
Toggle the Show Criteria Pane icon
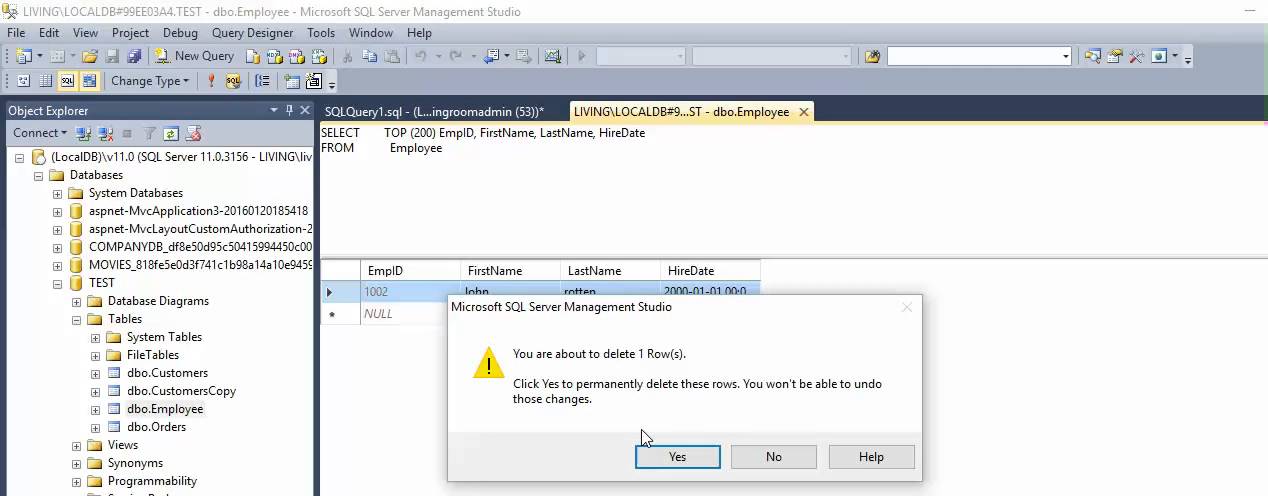(46, 81)
